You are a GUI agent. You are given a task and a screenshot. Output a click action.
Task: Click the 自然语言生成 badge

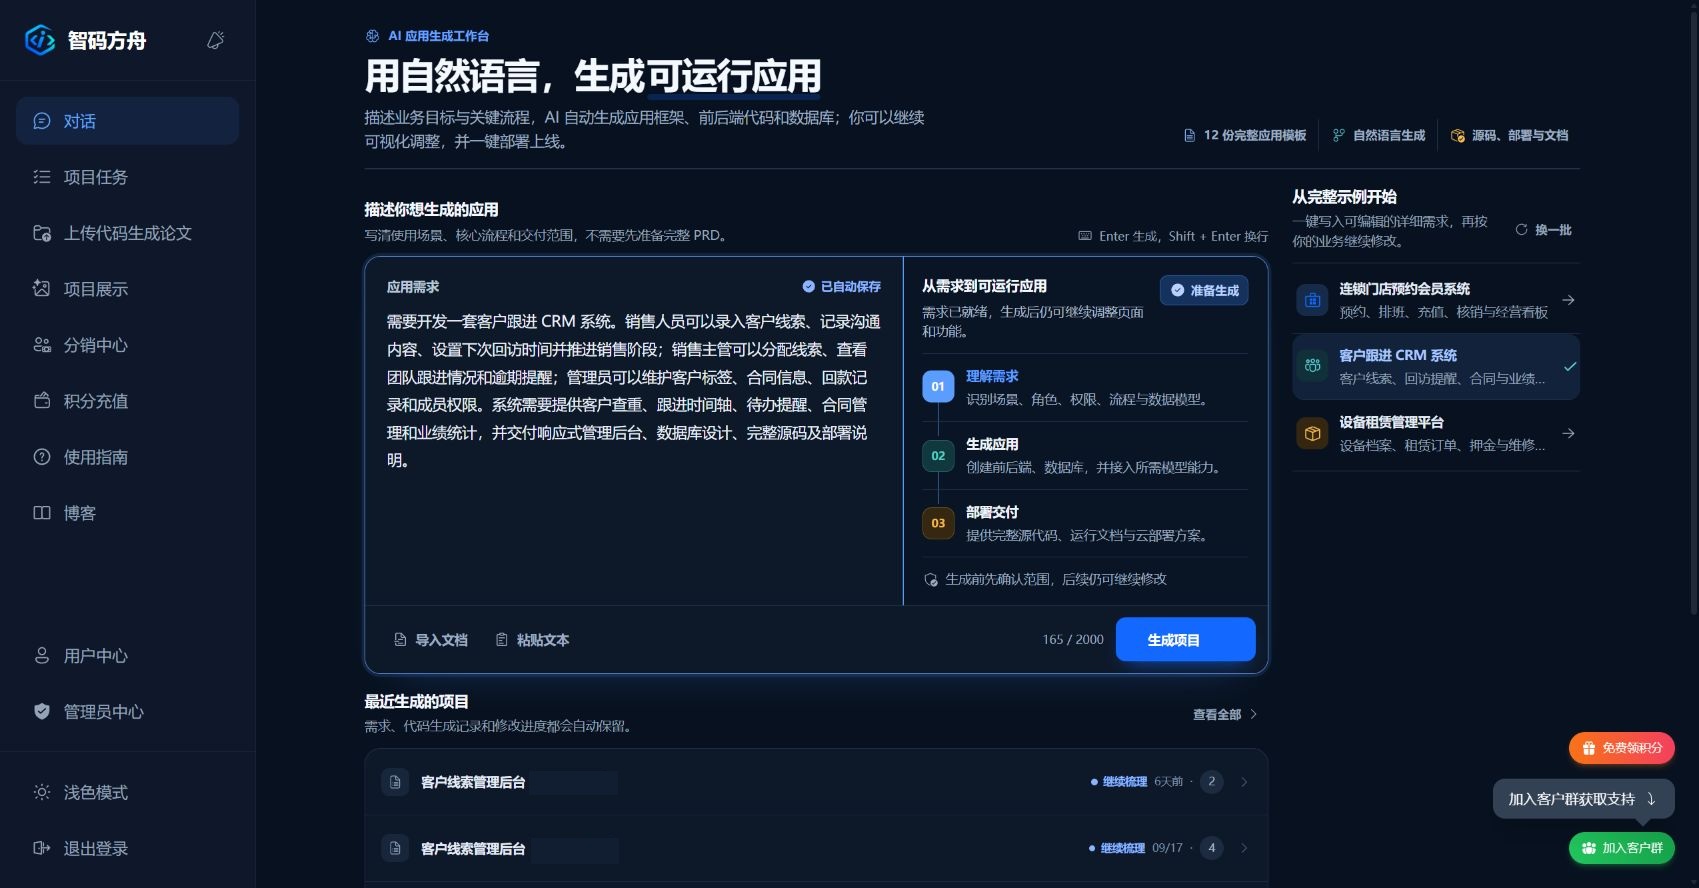(x=1379, y=135)
